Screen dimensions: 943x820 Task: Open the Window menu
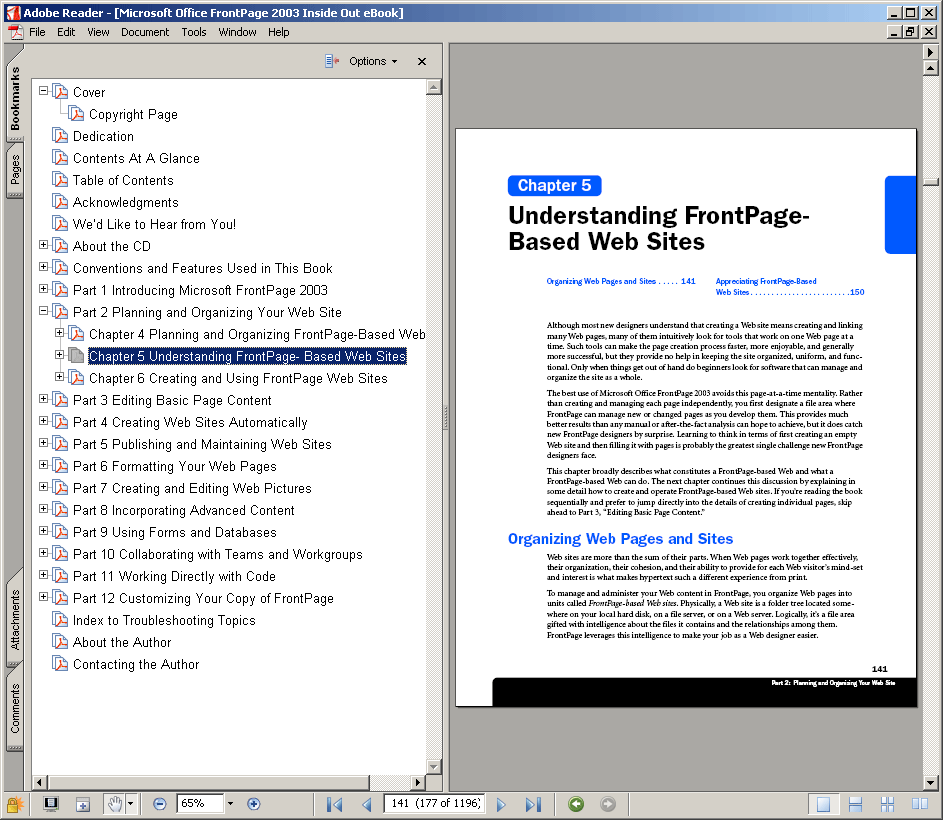pos(237,32)
